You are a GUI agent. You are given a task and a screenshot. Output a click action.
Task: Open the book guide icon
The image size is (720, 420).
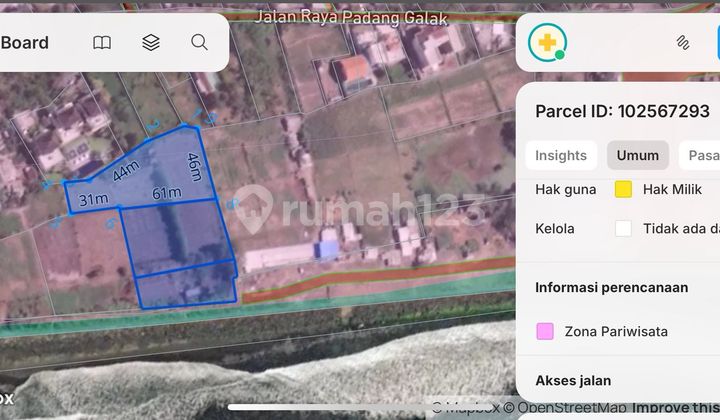pyautogui.click(x=102, y=43)
